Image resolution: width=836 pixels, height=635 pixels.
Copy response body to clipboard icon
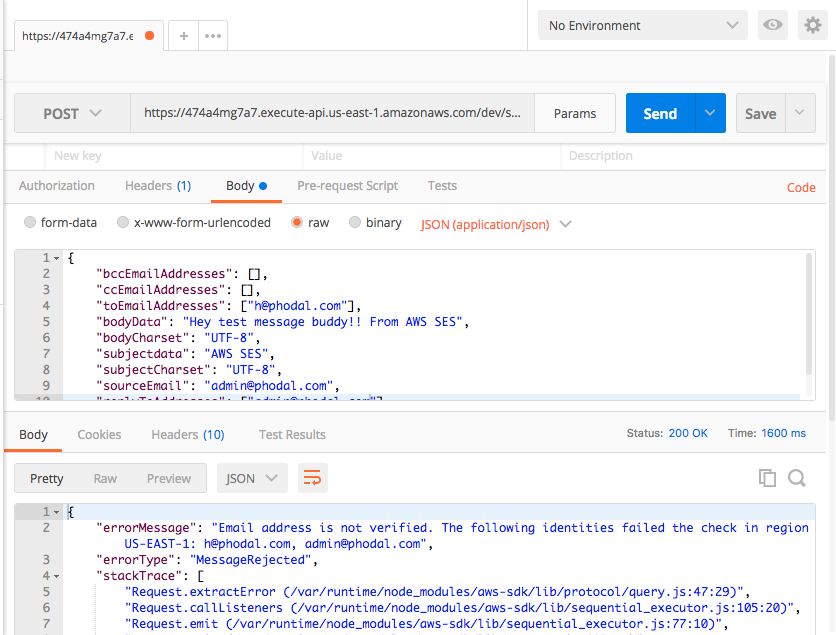[767, 478]
